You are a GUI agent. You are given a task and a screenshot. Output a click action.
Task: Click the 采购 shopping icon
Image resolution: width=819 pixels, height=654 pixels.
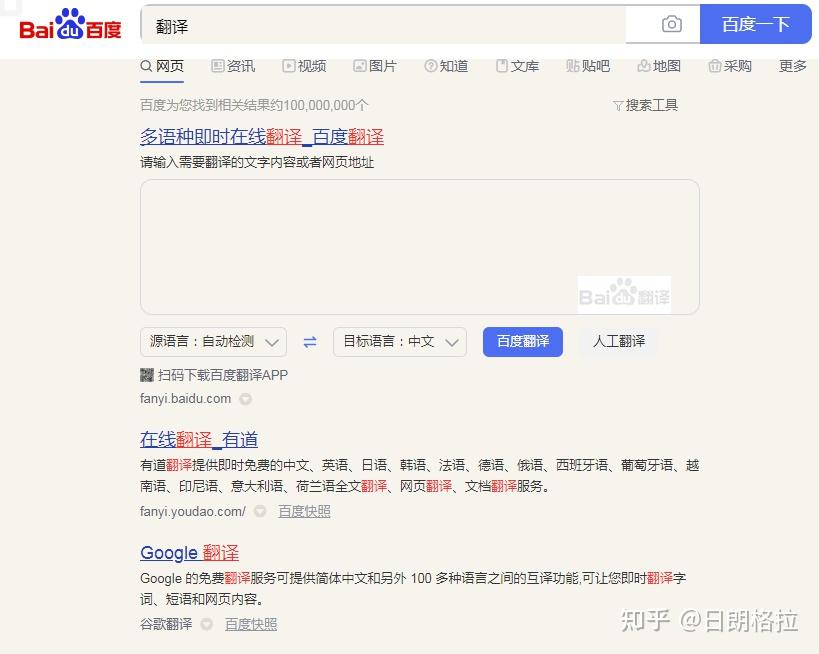715,66
